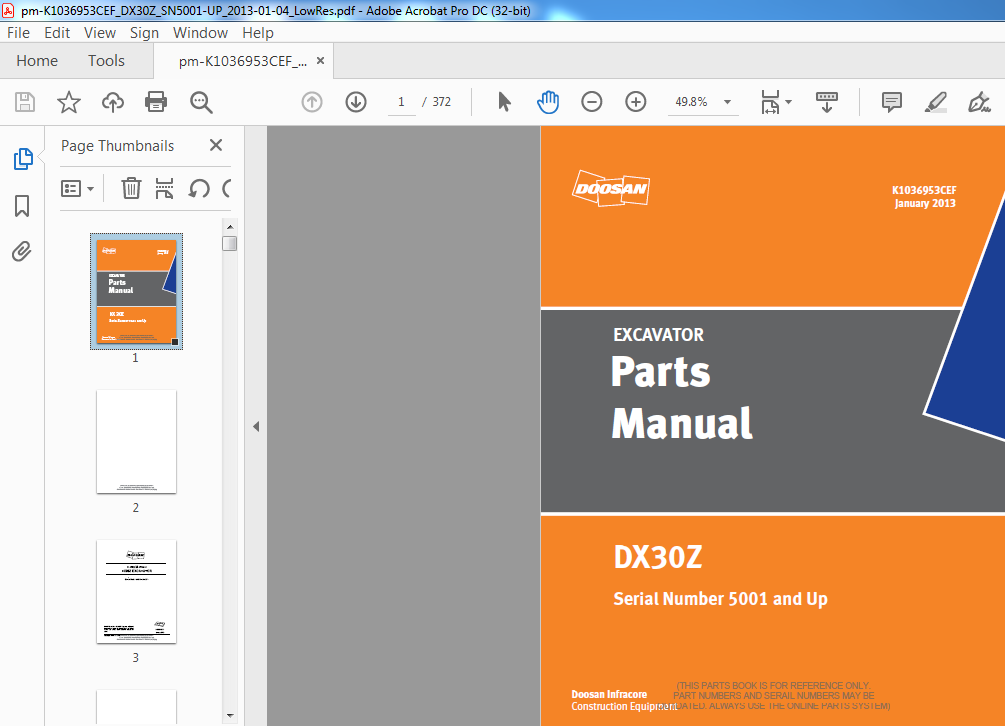Click the 'Parts' title word
Screen dimensions: 1005x726
click(661, 372)
